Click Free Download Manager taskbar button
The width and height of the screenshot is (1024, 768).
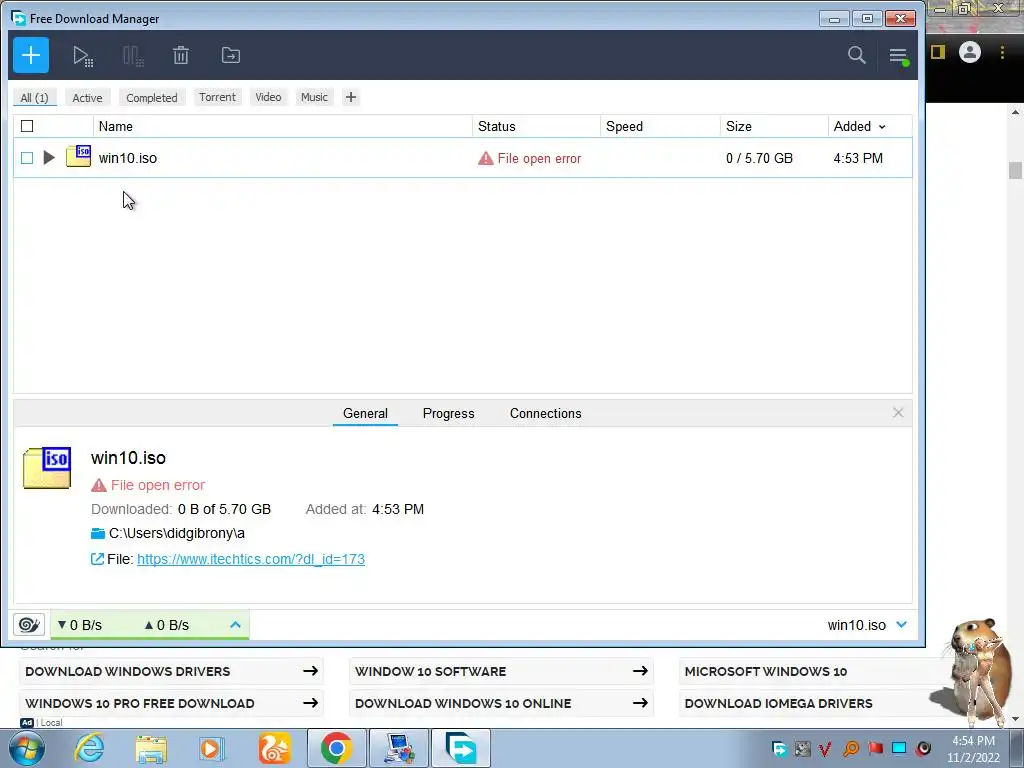click(x=460, y=748)
